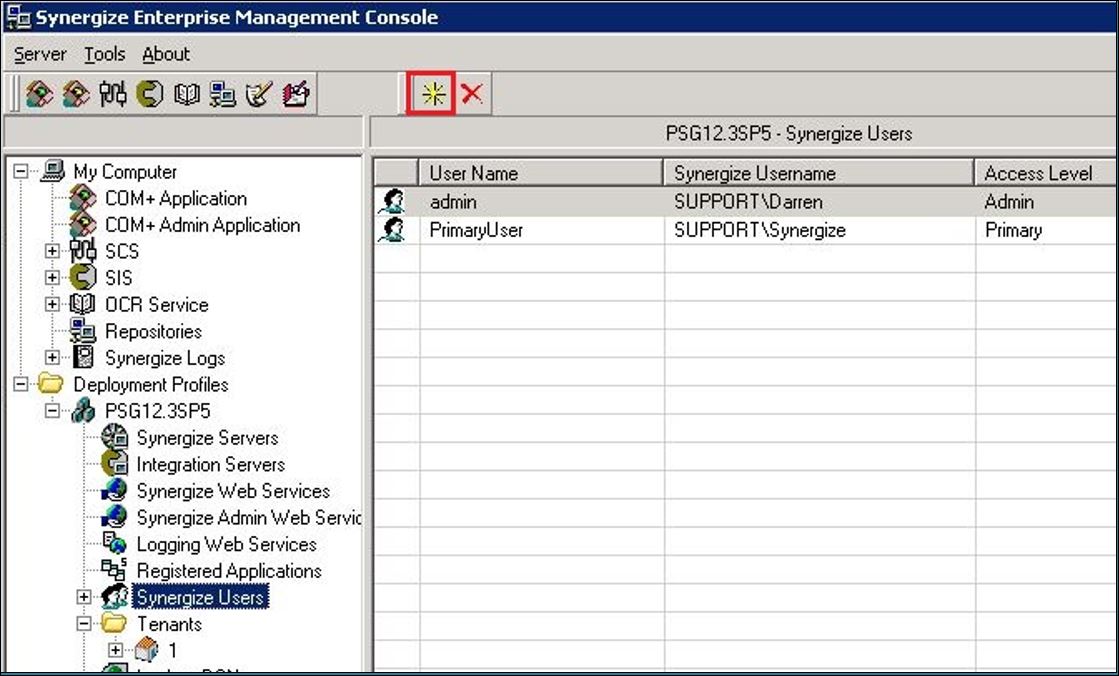Expand tenant 1 under Tenants
This screenshot has width=1119, height=676.
coord(115,650)
